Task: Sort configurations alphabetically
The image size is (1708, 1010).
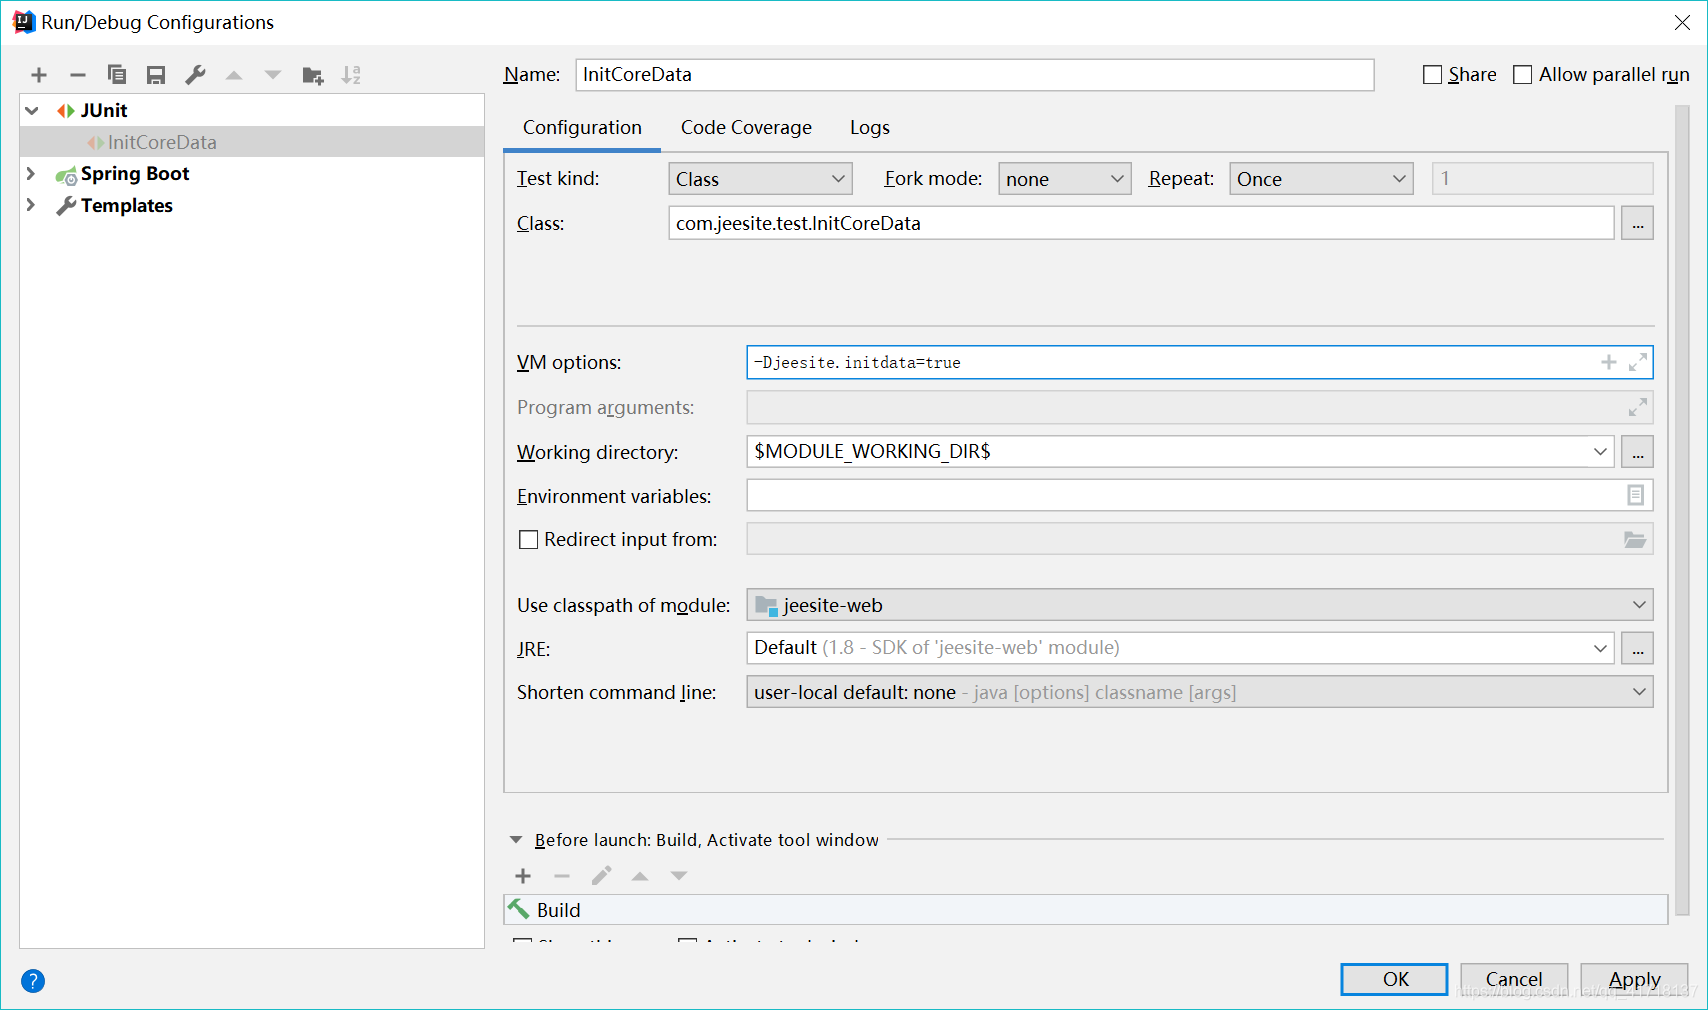Action: 351,75
